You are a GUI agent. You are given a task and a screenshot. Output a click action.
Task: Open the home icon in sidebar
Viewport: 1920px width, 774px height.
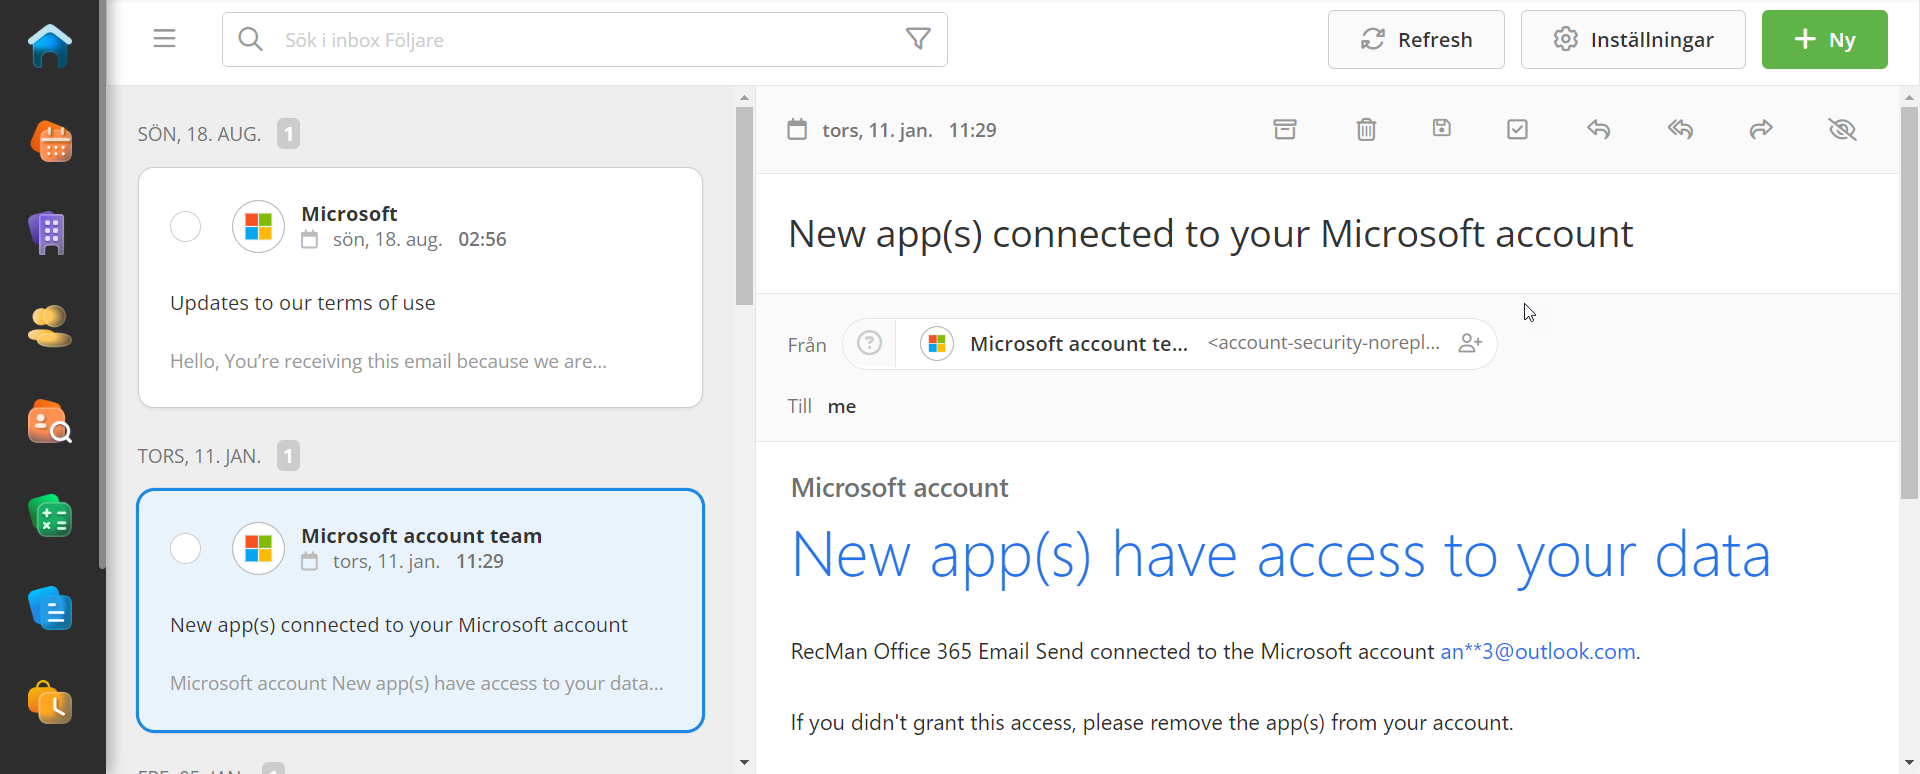(50, 46)
